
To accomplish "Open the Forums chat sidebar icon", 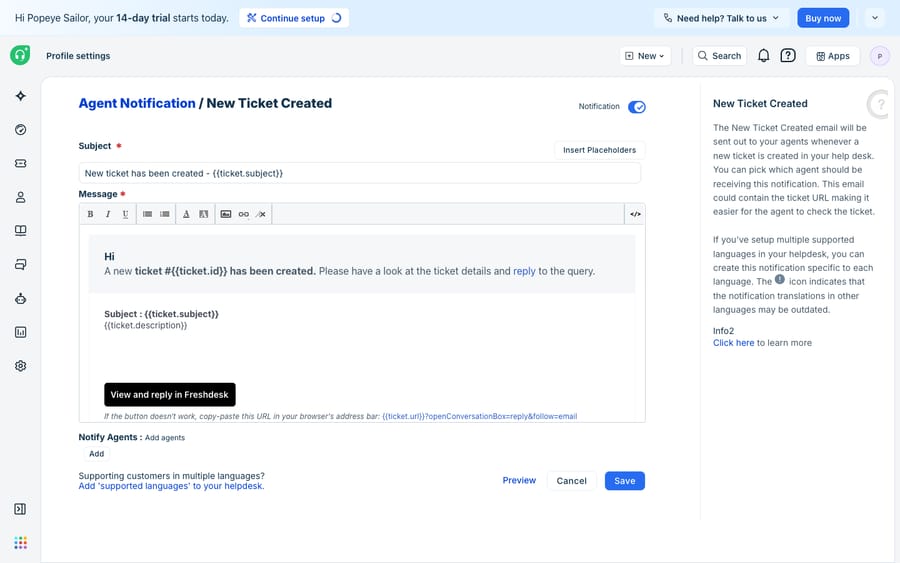I will [21, 265].
